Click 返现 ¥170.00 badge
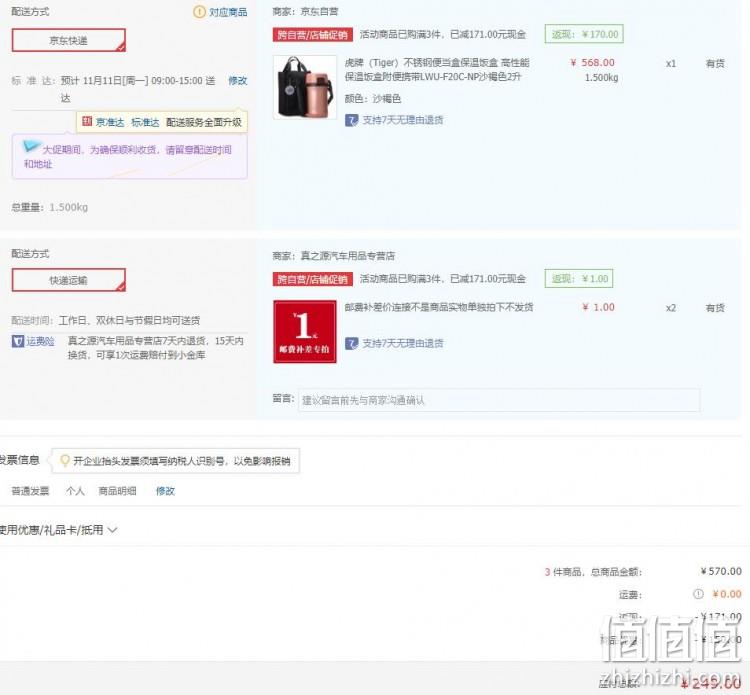 (x=584, y=34)
